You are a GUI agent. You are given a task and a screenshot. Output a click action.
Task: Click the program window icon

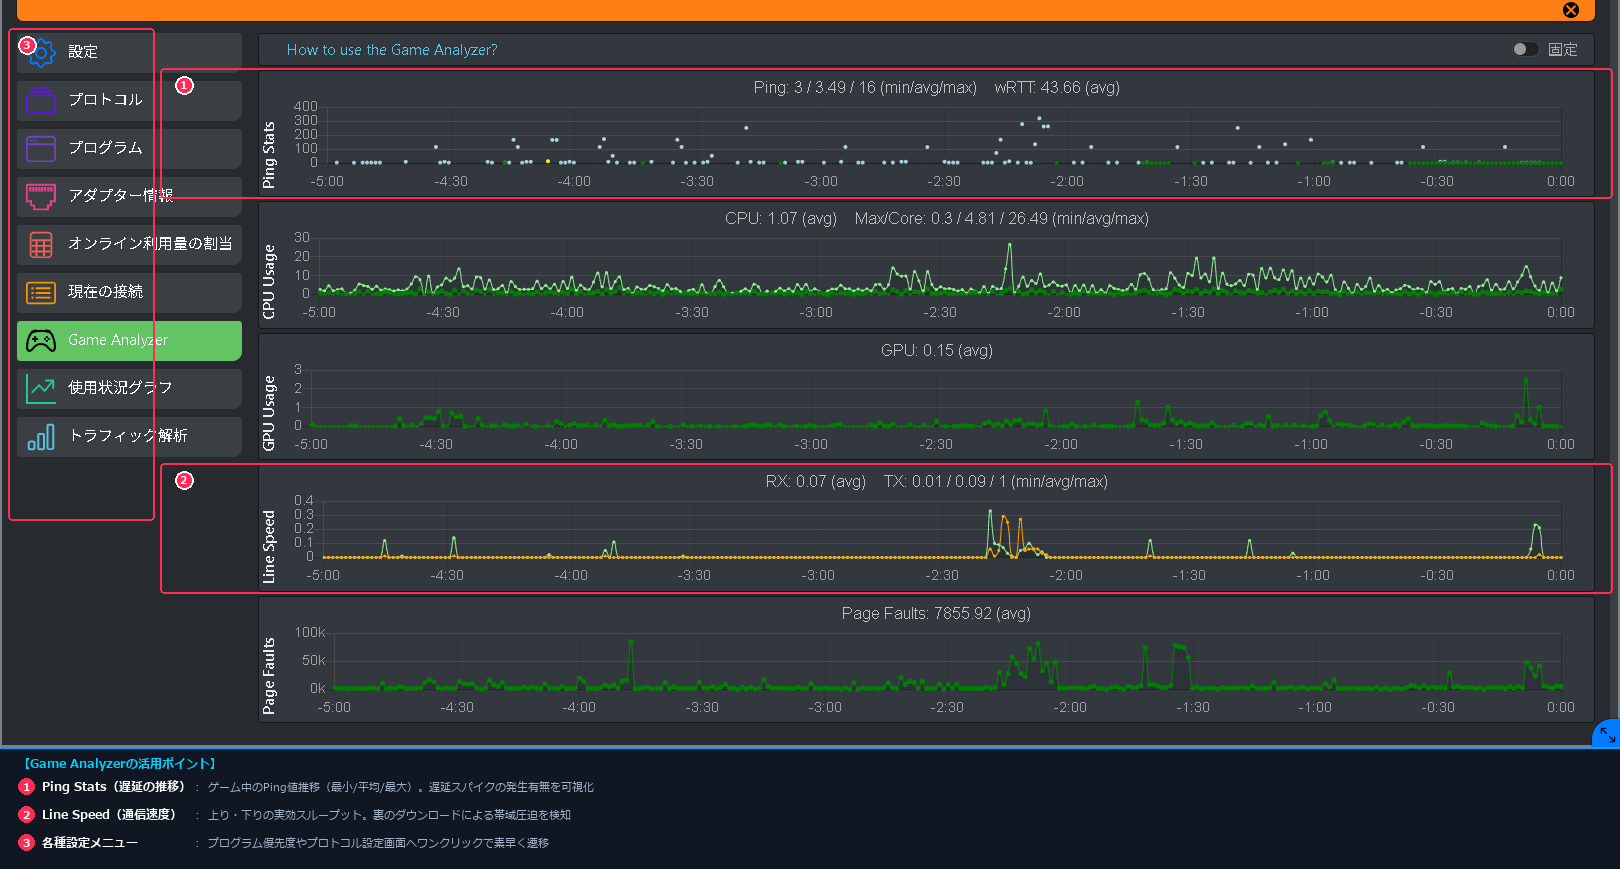(41, 148)
